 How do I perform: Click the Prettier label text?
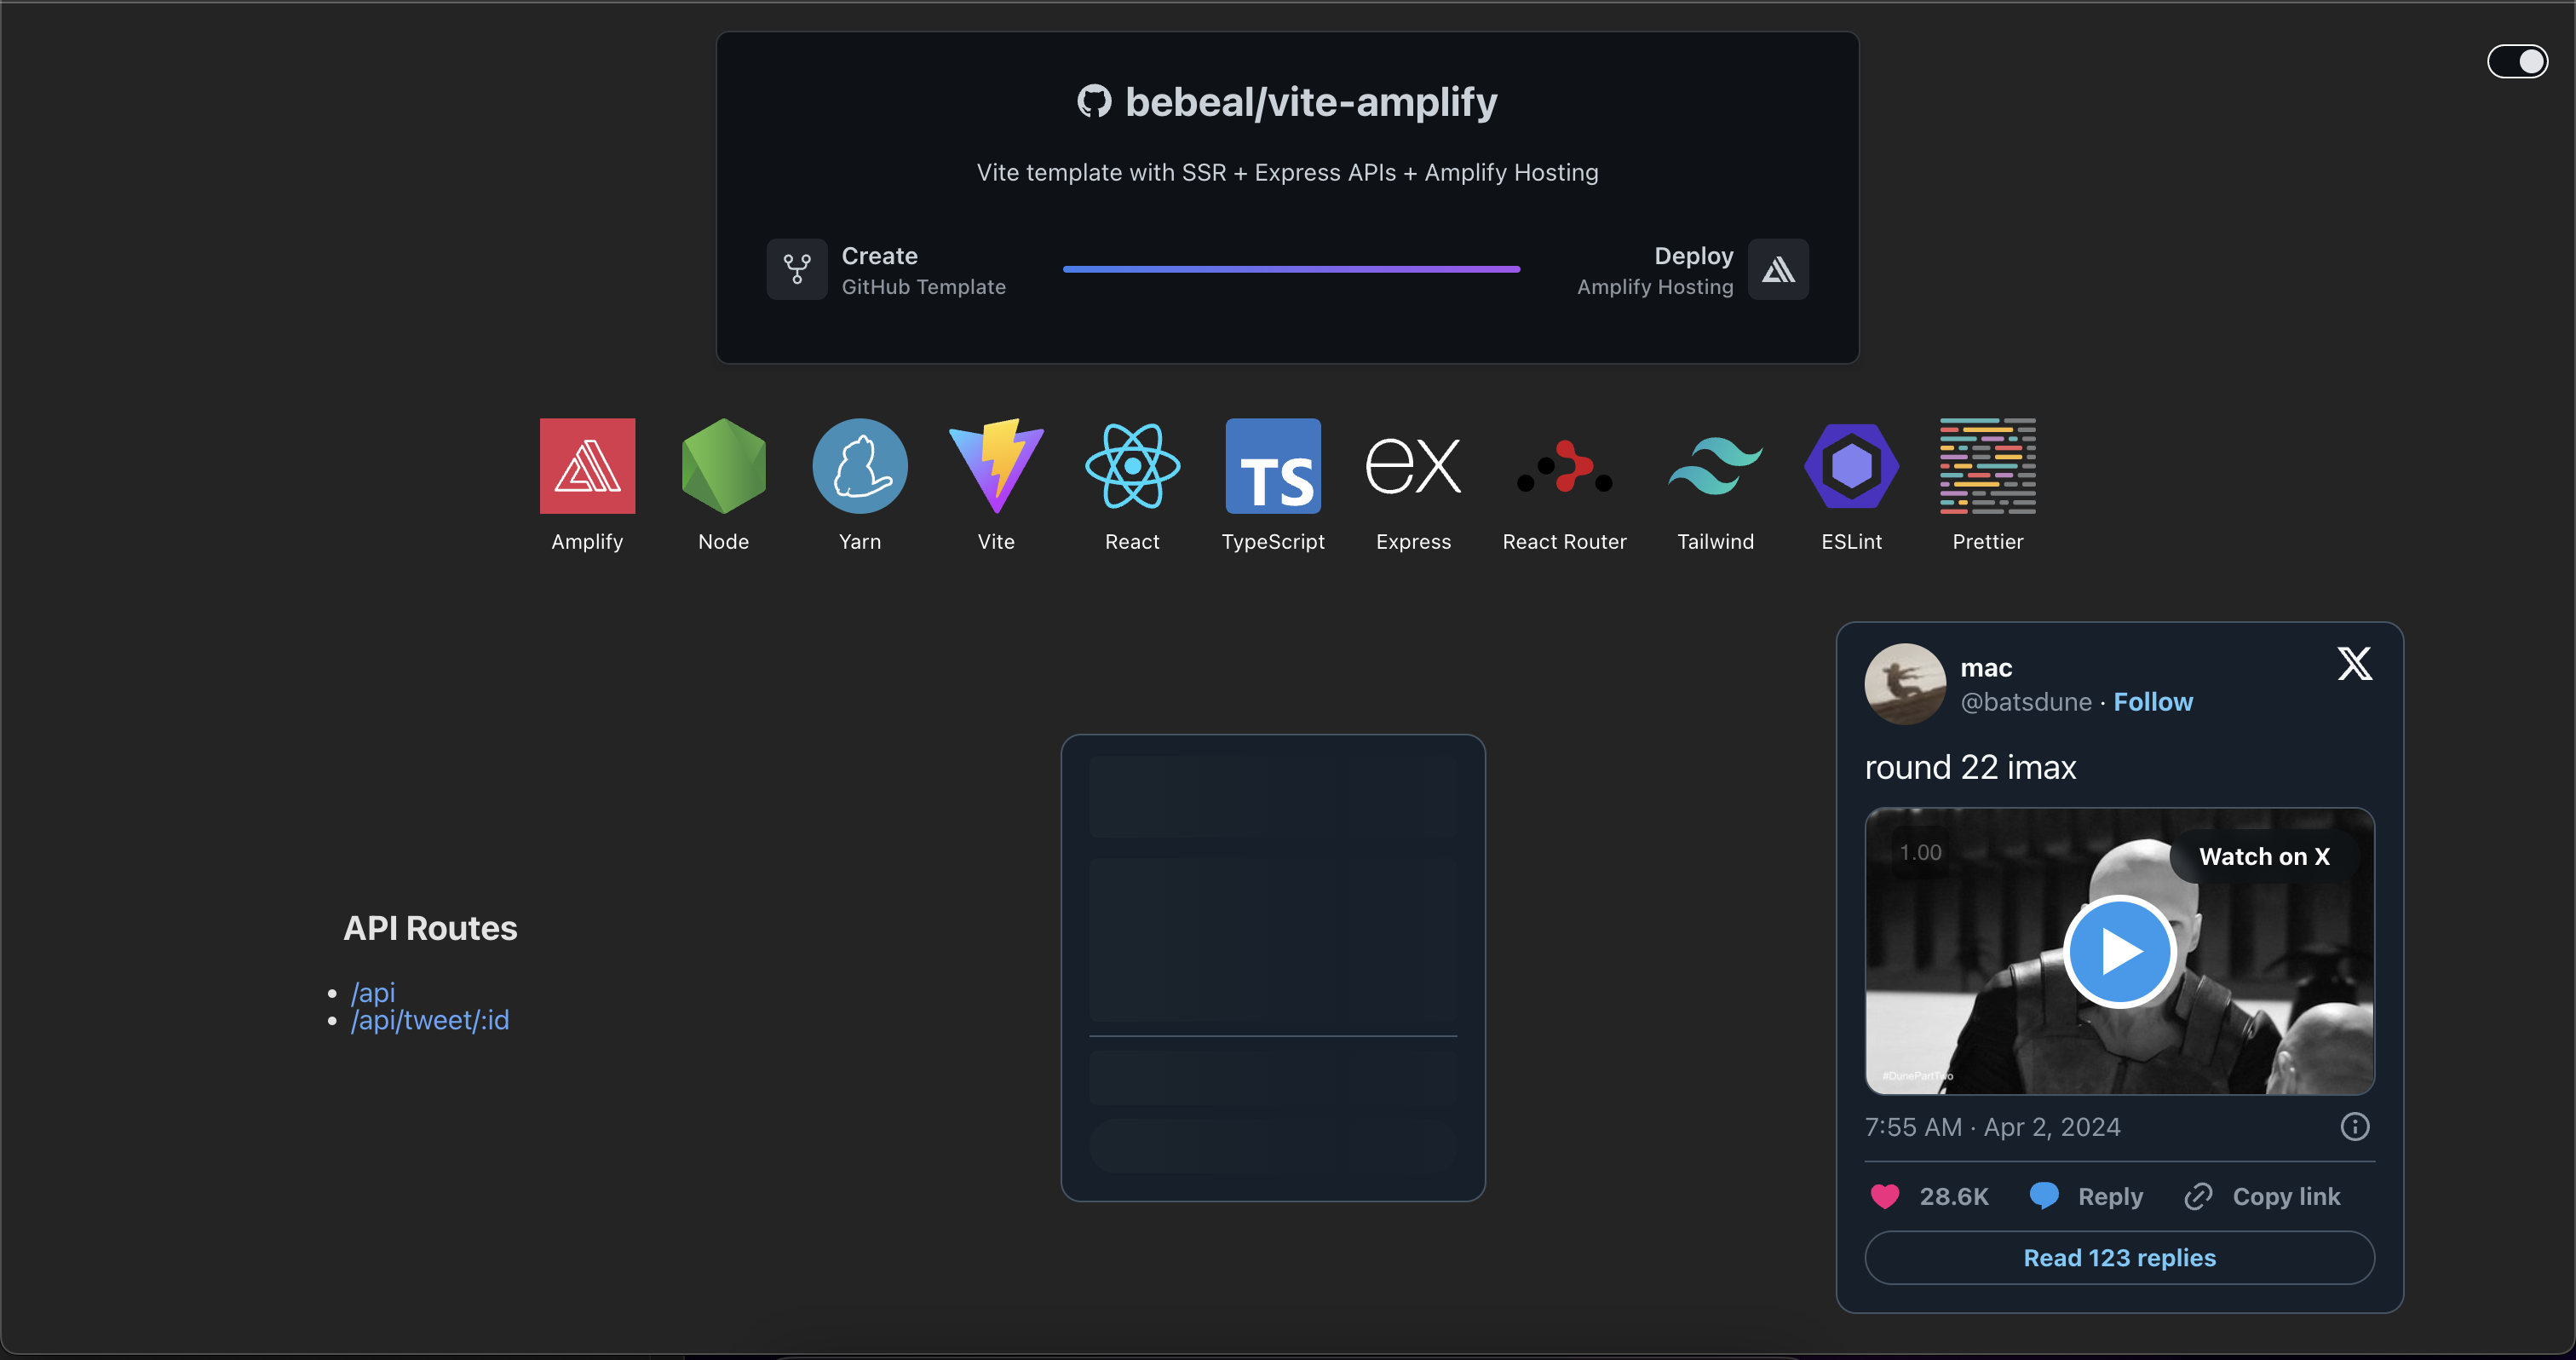point(1987,542)
